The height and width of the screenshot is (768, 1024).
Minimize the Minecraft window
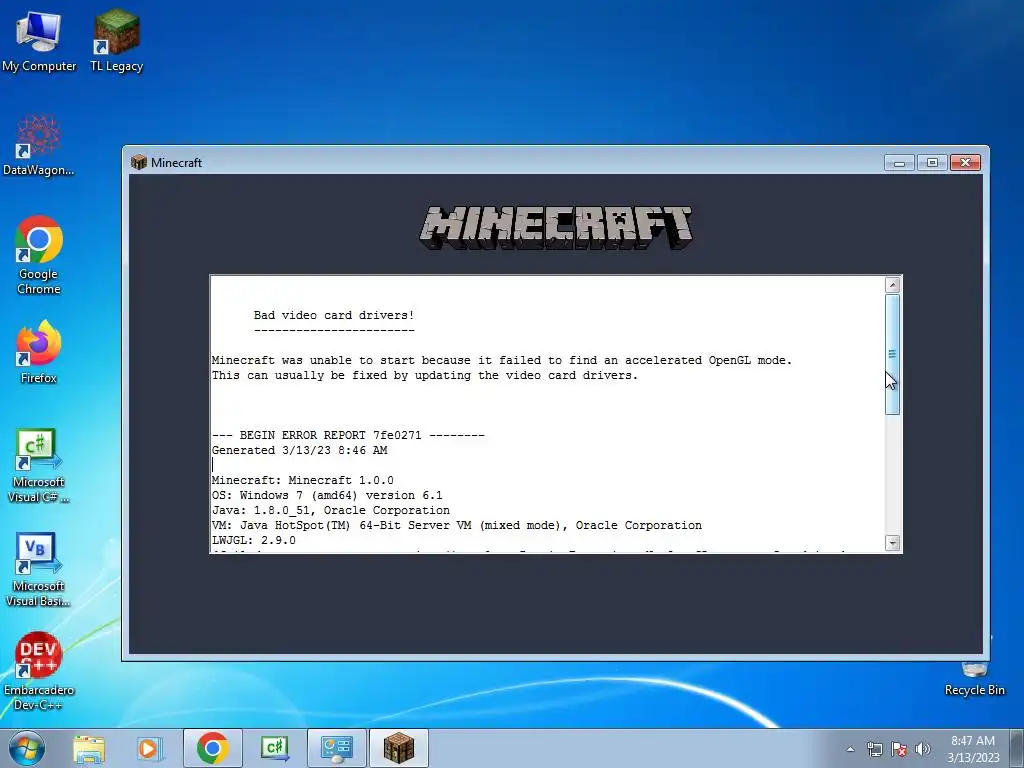(899, 163)
